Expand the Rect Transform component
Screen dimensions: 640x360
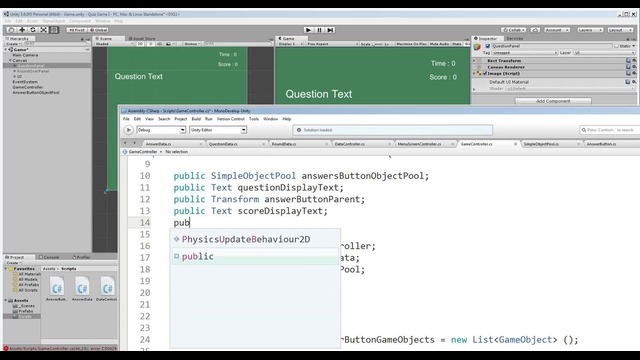(474, 60)
